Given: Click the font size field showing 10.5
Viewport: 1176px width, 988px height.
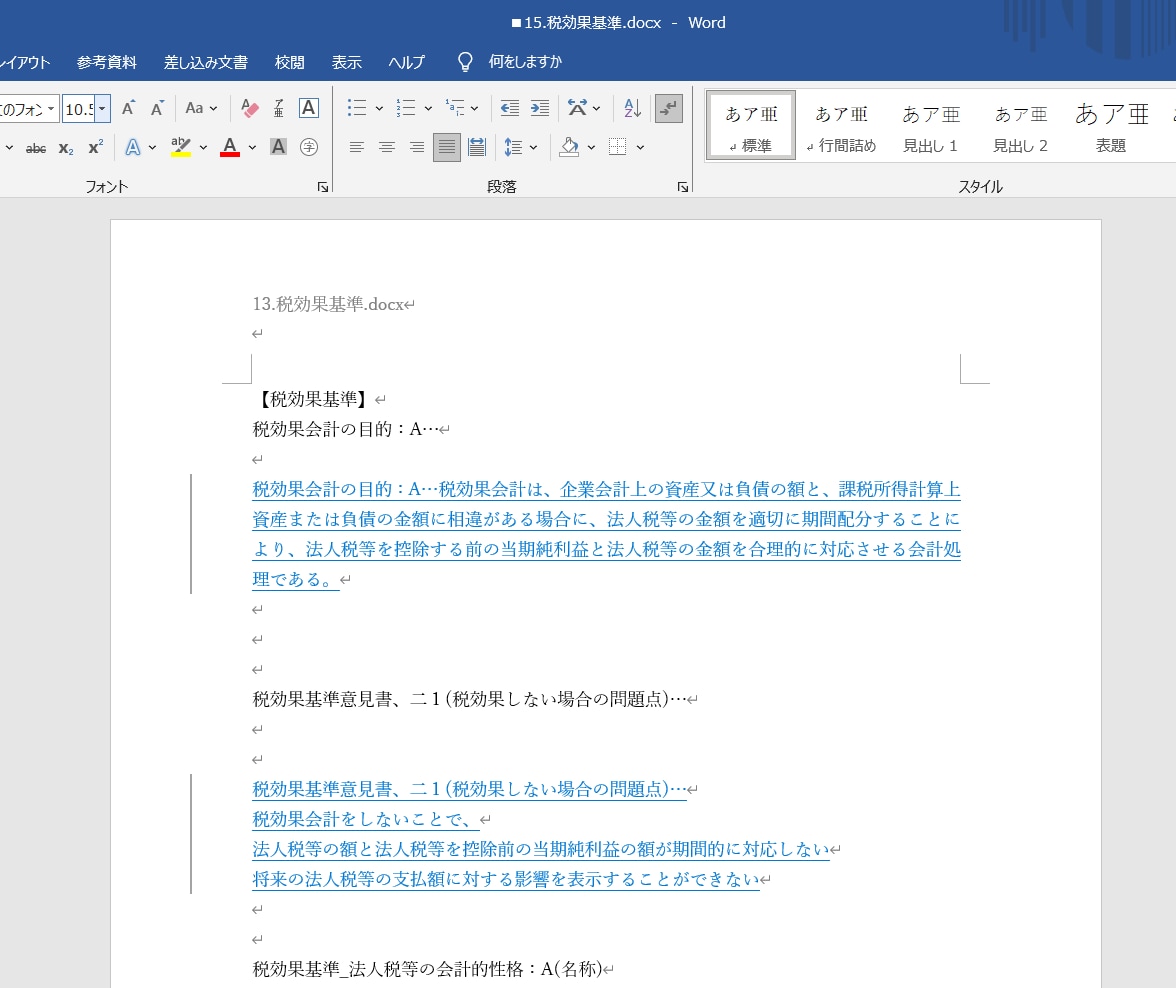Looking at the screenshot, I should tap(79, 110).
